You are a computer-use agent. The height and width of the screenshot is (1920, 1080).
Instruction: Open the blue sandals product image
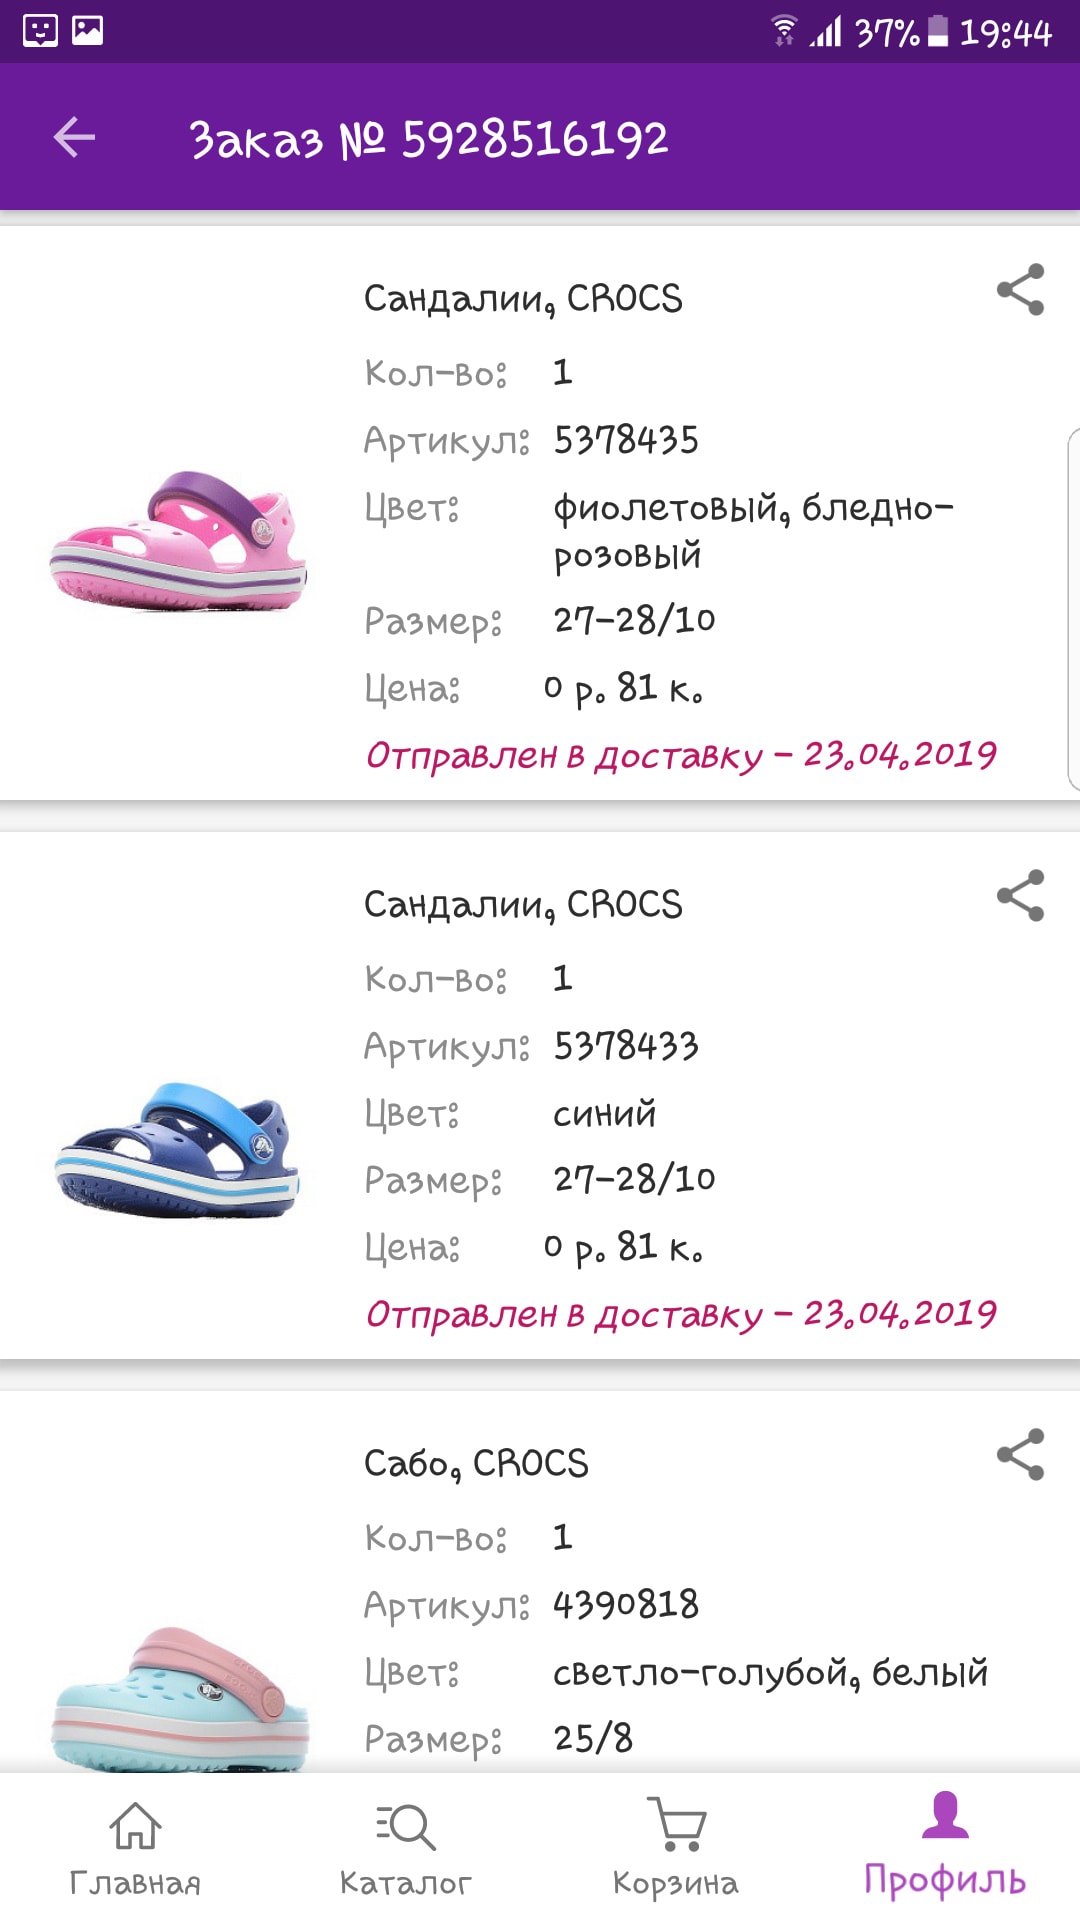[x=178, y=1148]
